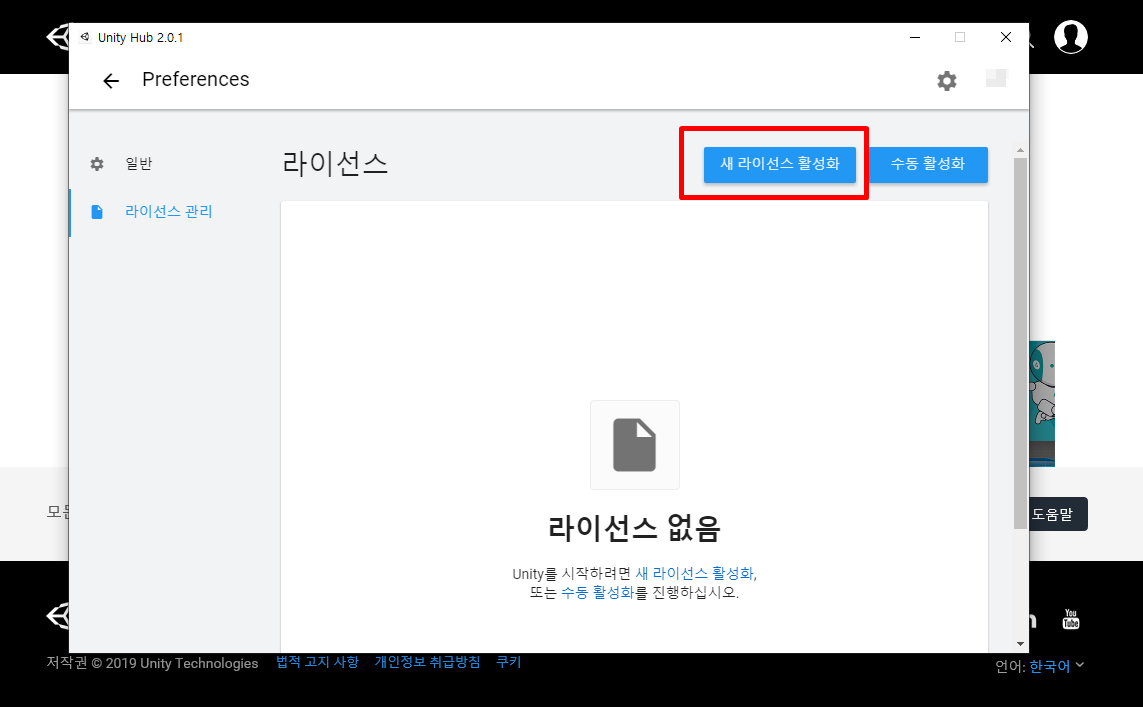Click the license document icon in sidebar
This screenshot has width=1143, height=707.
pyautogui.click(x=97, y=212)
